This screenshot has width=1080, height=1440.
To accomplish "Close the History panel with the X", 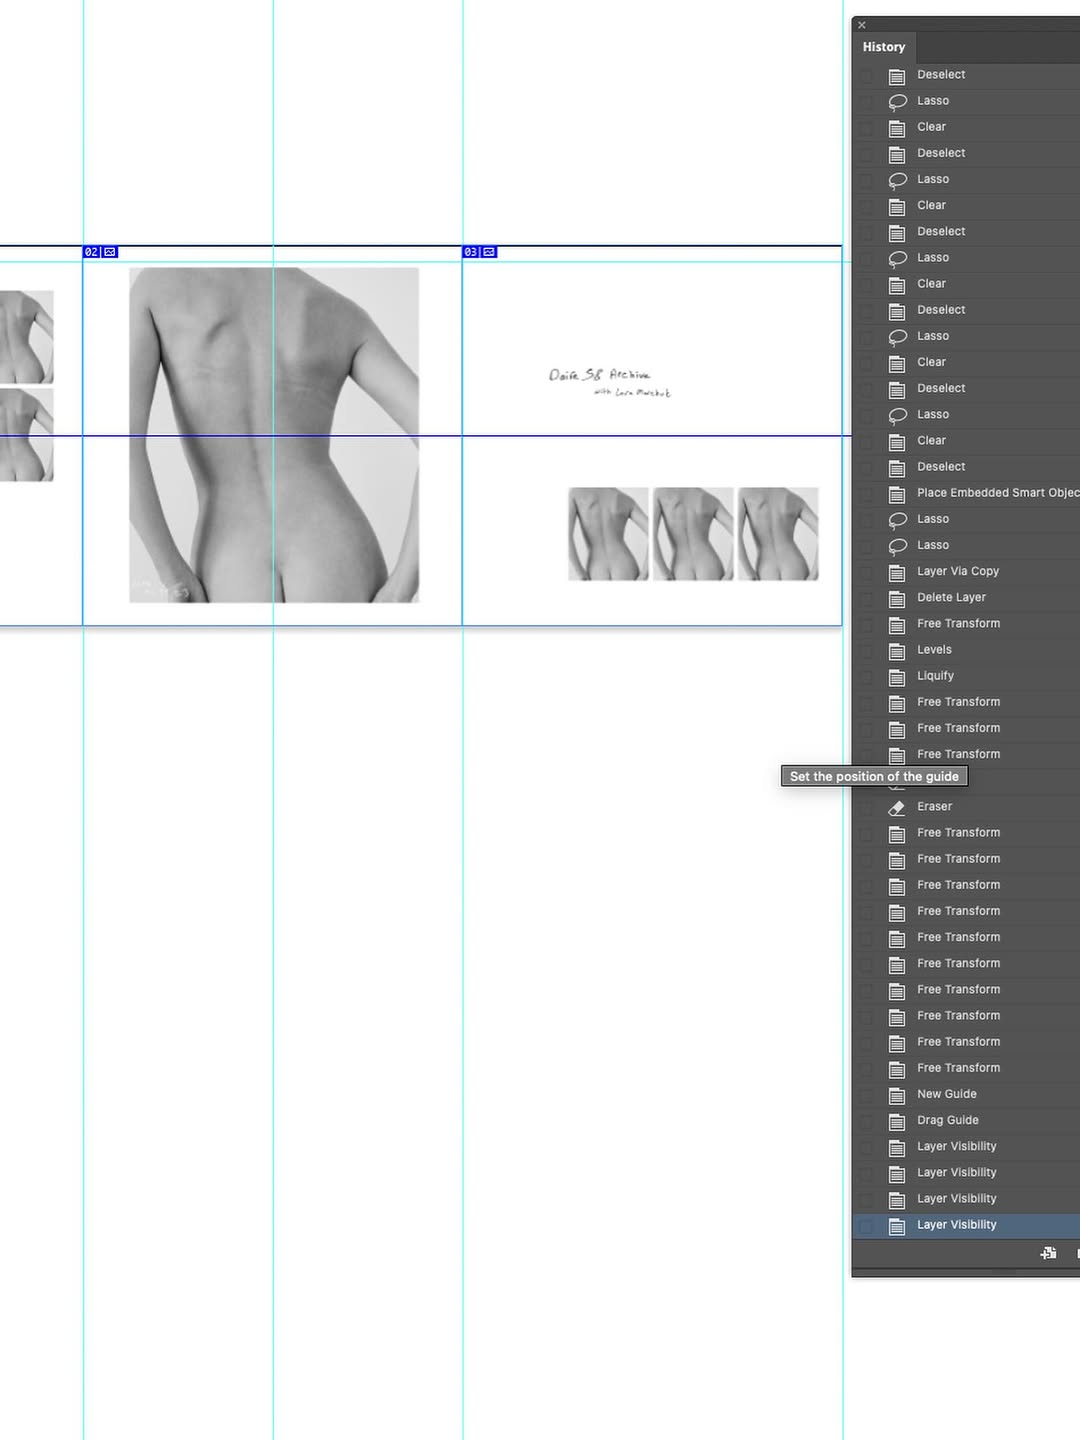I will point(862,25).
